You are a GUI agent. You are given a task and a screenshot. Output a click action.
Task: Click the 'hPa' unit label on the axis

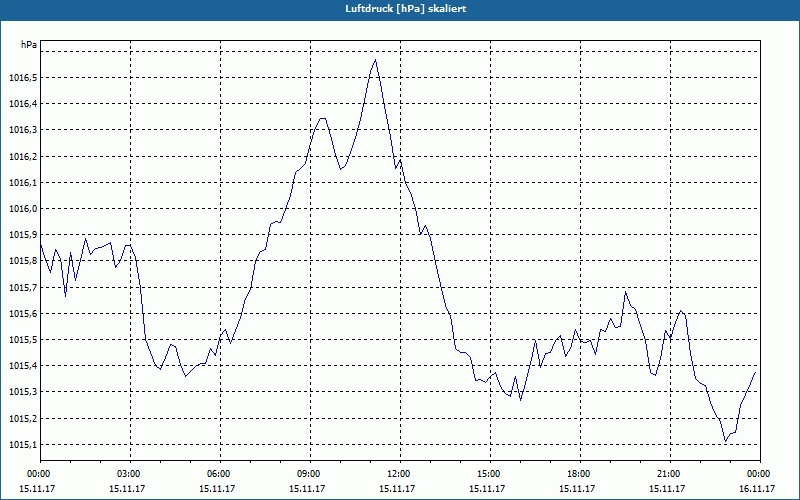(29, 45)
